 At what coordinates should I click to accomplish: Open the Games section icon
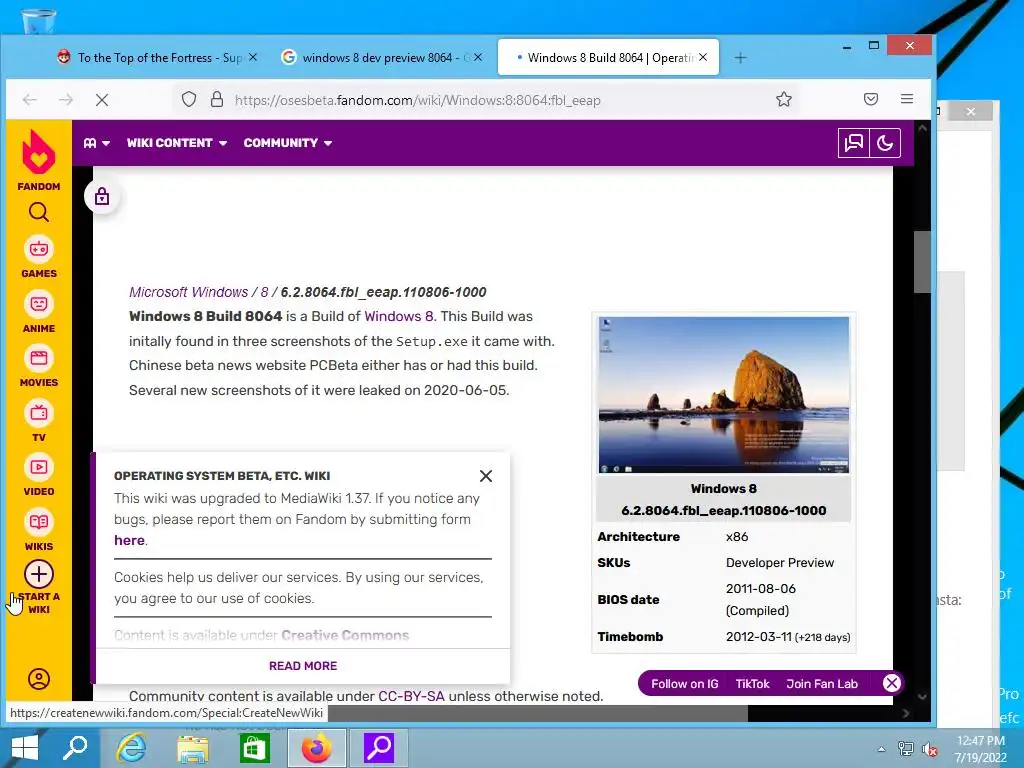click(x=39, y=249)
